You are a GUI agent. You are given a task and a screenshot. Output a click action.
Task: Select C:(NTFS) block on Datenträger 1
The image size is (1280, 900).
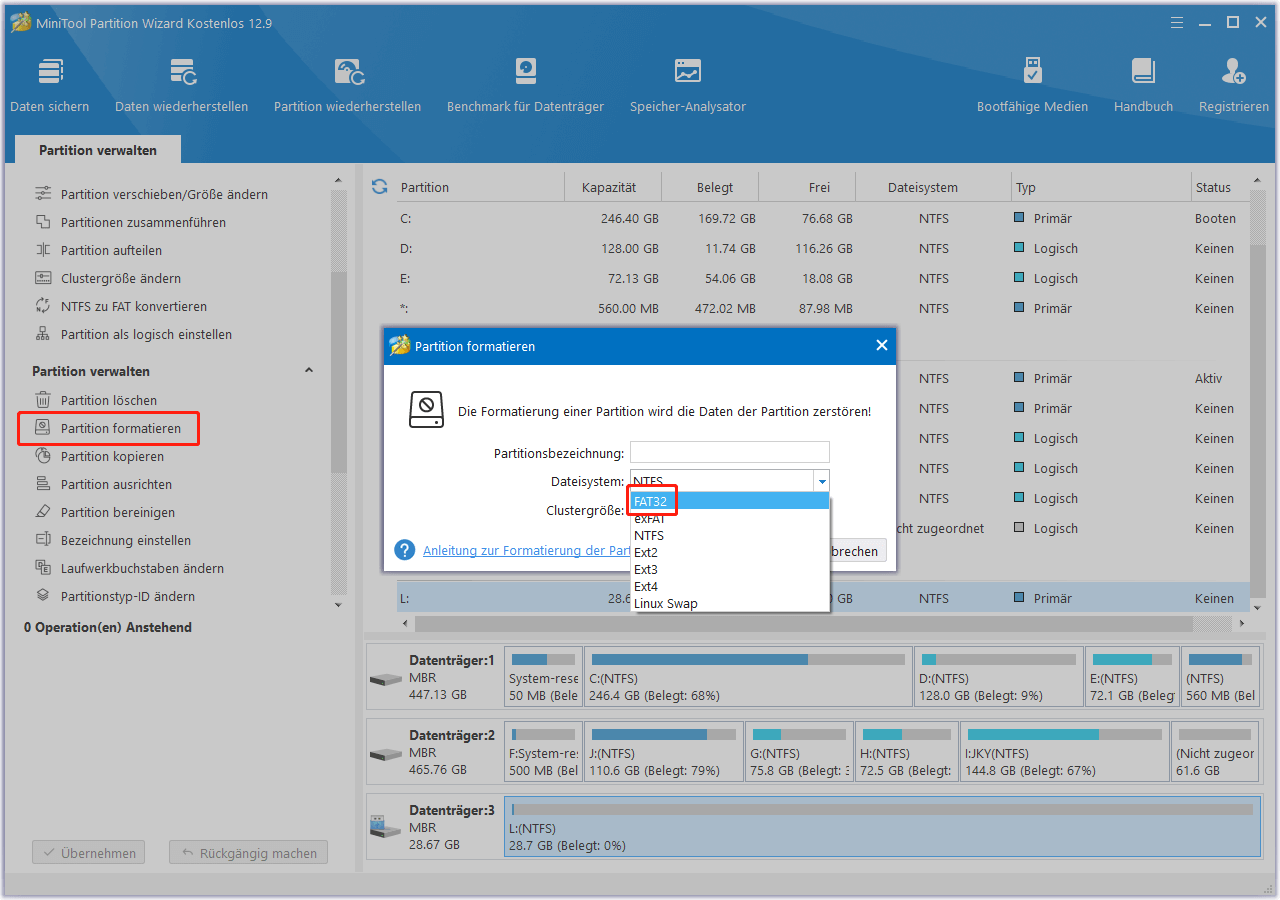pos(747,675)
